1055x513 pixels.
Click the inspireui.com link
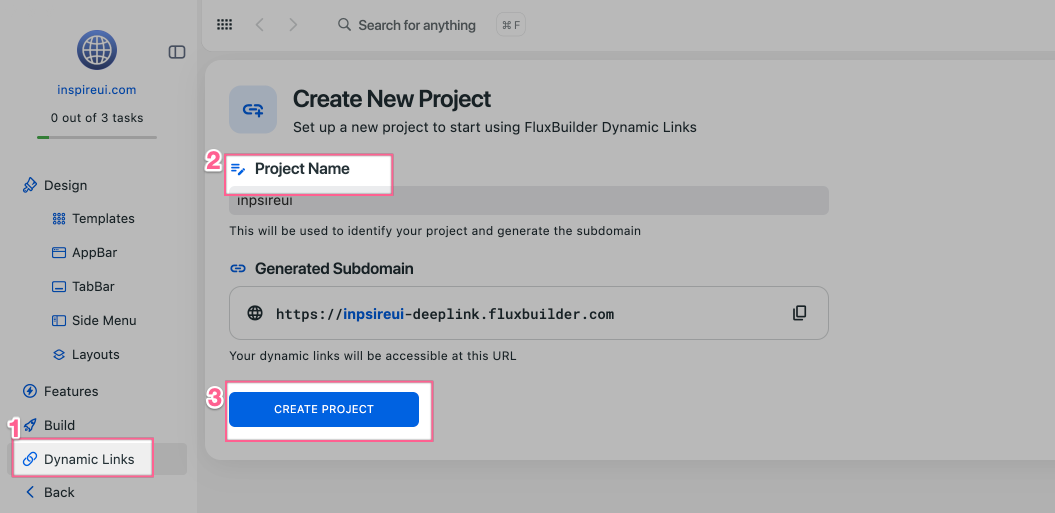click(x=97, y=90)
